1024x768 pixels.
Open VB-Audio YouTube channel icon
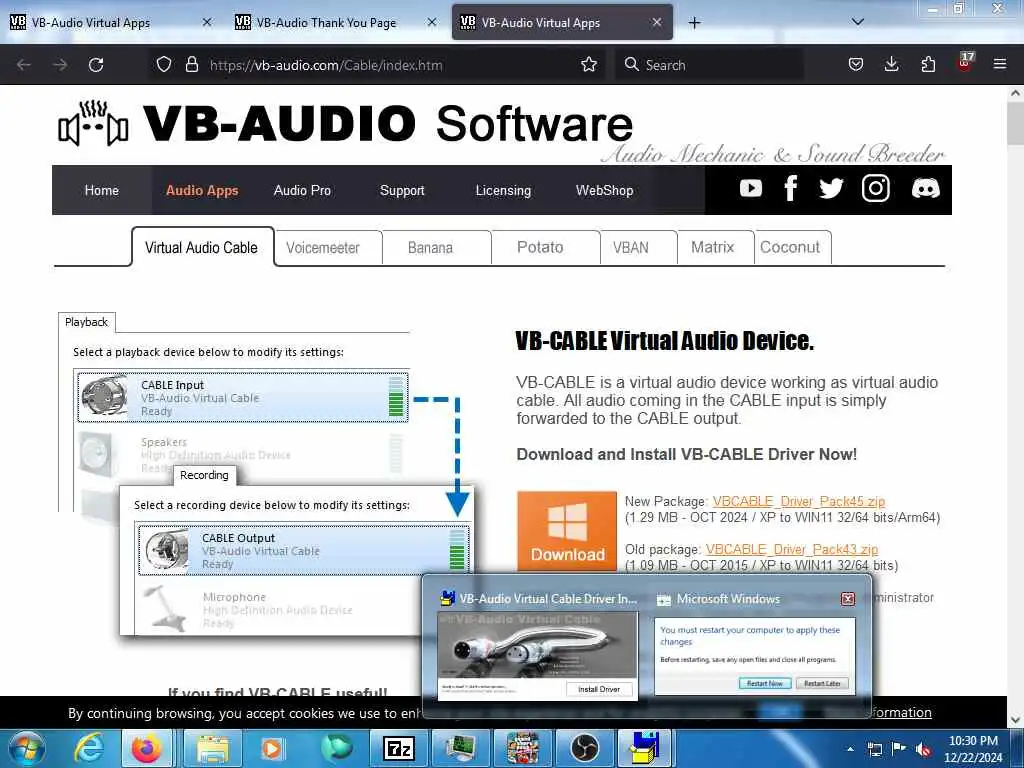(x=750, y=189)
